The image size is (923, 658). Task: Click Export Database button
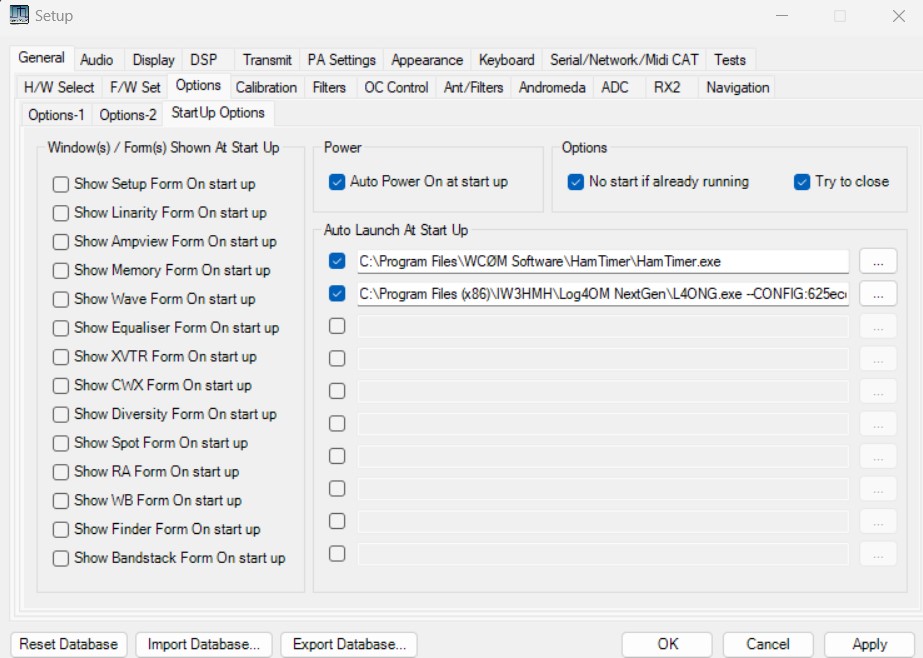349,645
